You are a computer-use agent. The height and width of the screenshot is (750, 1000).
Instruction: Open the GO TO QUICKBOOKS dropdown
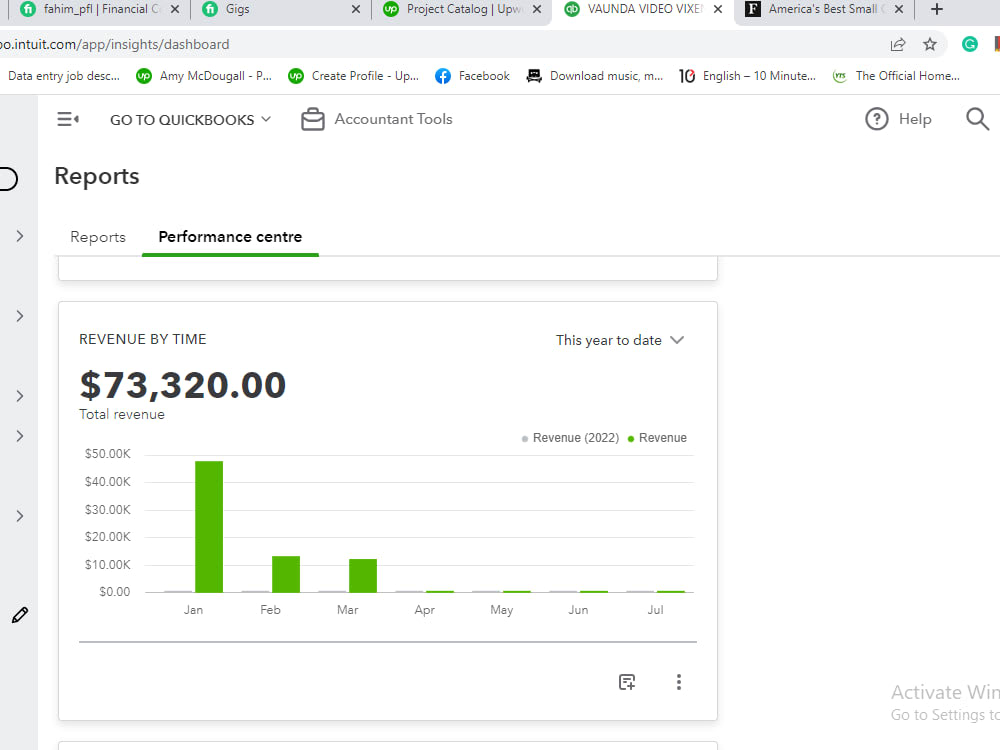coord(190,120)
